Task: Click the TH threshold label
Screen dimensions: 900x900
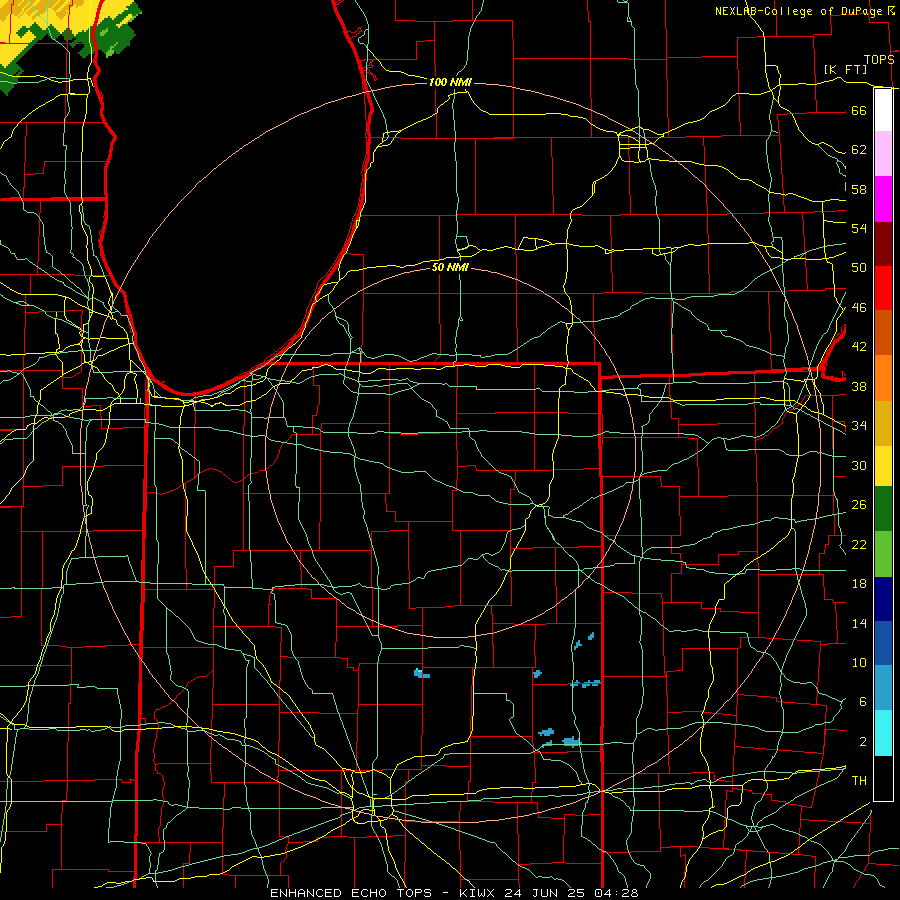Action: click(859, 781)
